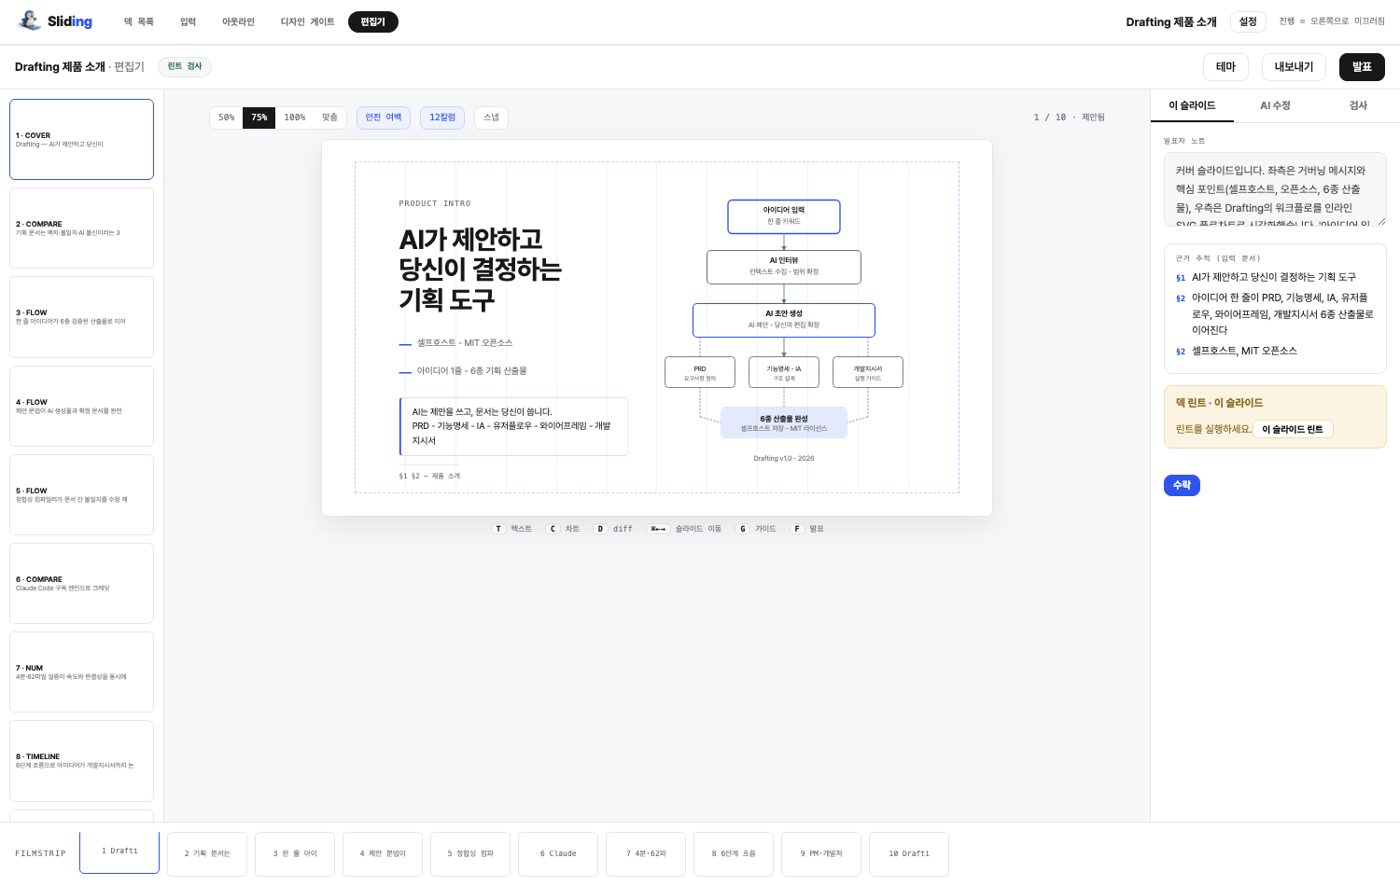
Task: Start presentation with the 발표 button
Action: pyautogui.click(x=1362, y=67)
